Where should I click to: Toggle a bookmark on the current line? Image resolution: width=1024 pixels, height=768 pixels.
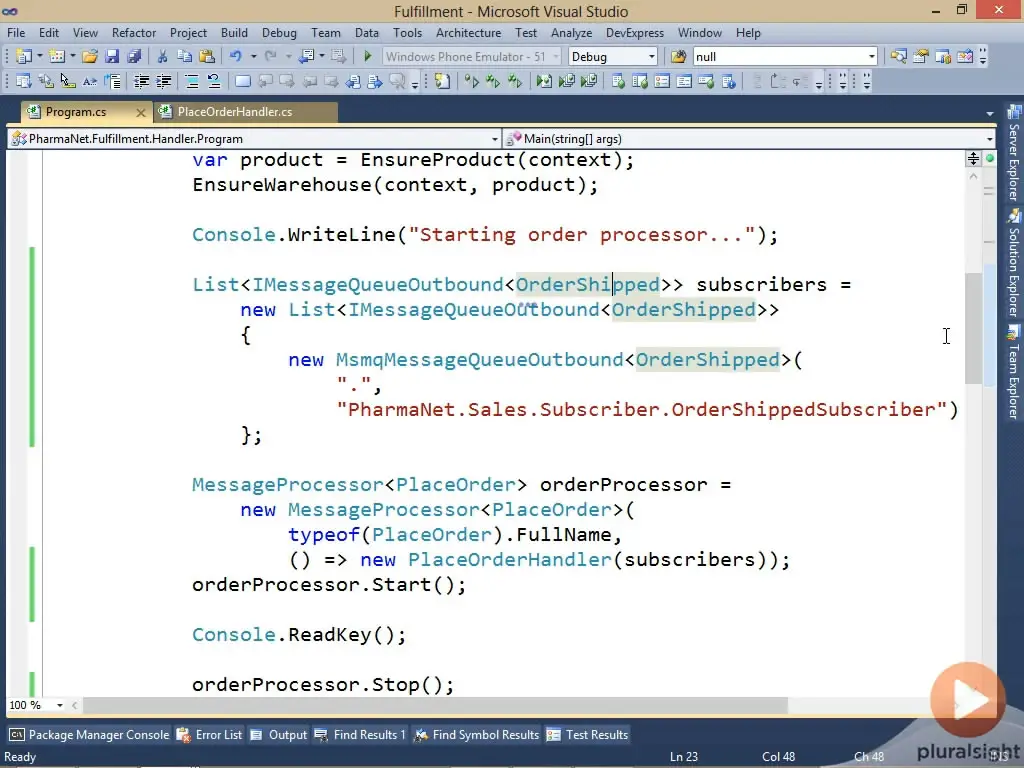[x=243, y=82]
